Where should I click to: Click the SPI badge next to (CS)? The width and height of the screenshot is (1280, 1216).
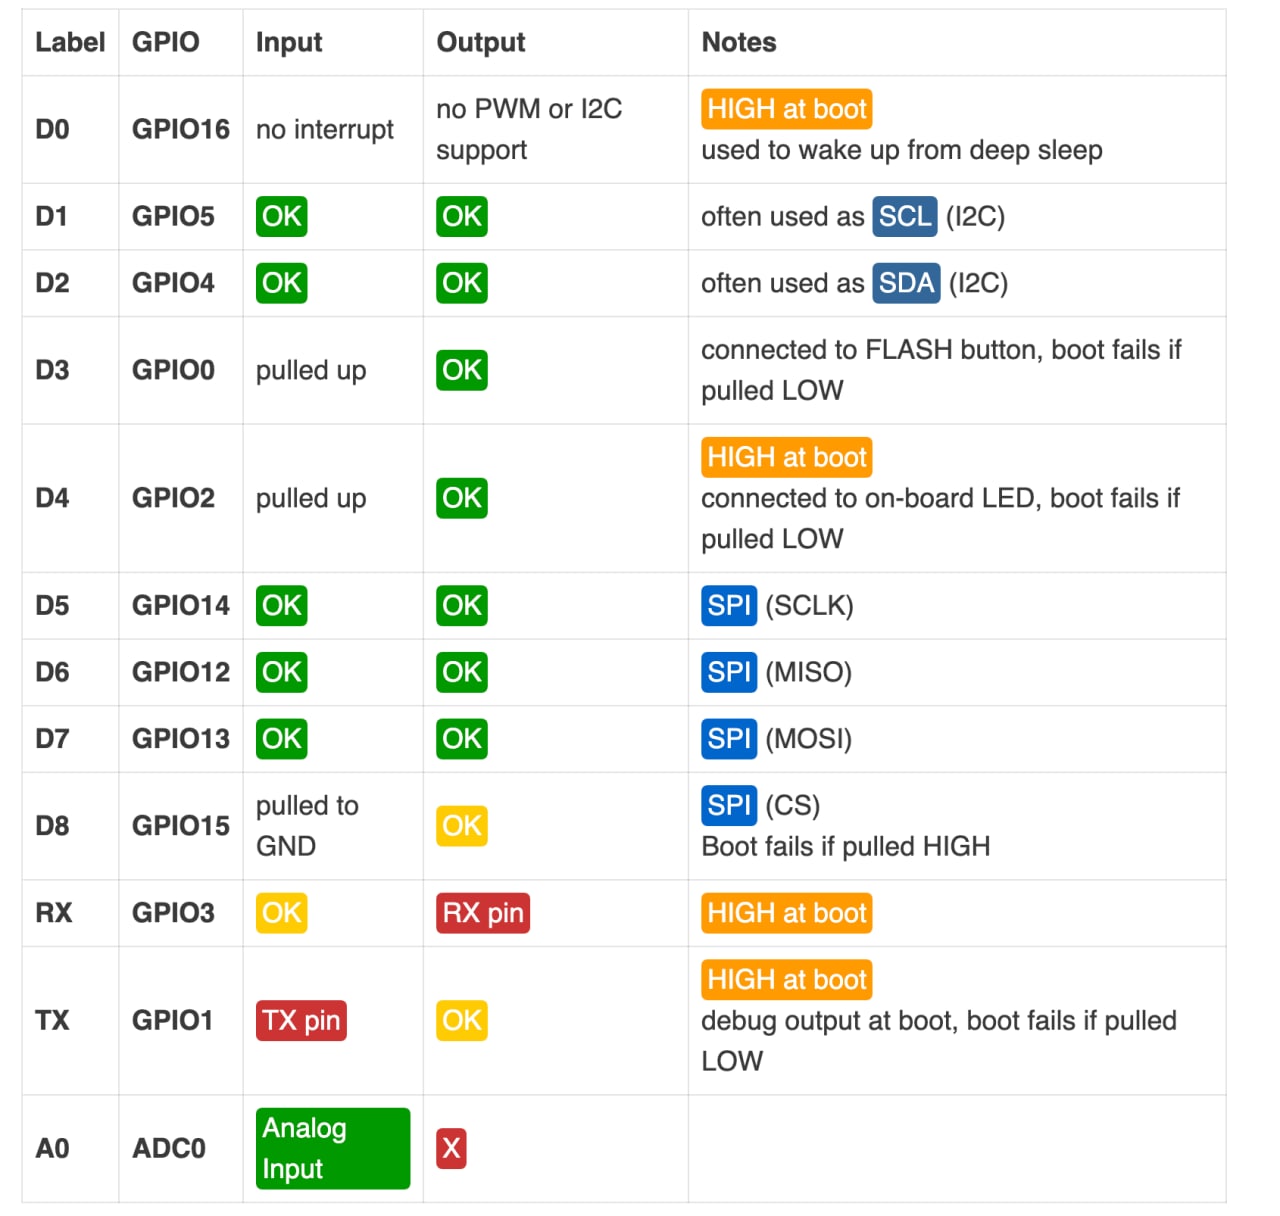point(729,805)
